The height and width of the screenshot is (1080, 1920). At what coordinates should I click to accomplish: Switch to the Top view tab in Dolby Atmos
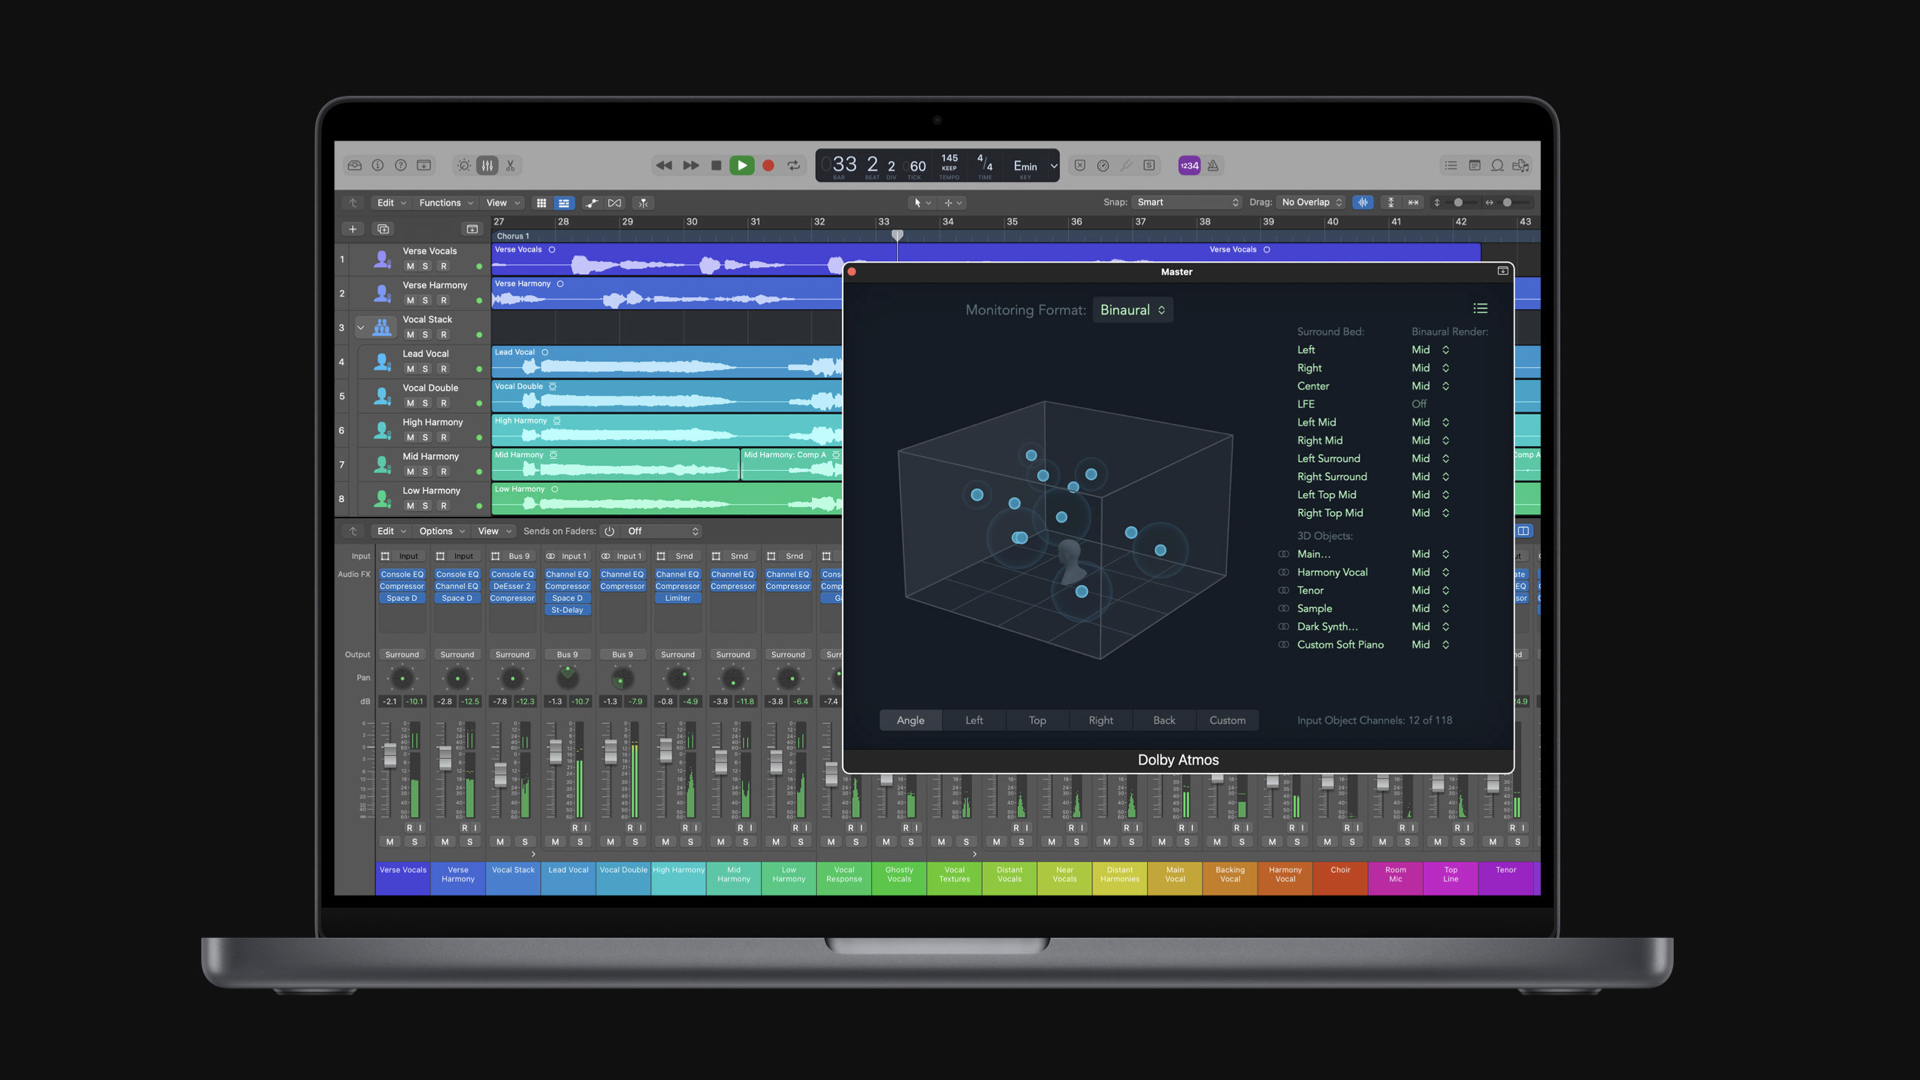coord(1037,720)
